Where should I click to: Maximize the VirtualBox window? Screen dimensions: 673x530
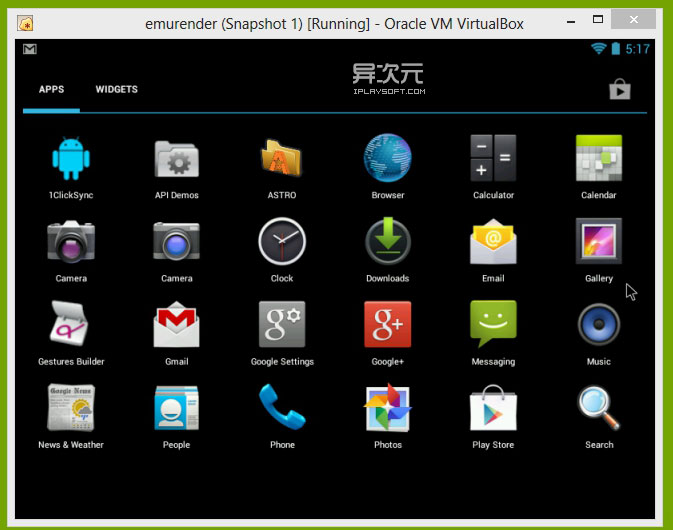coord(598,19)
